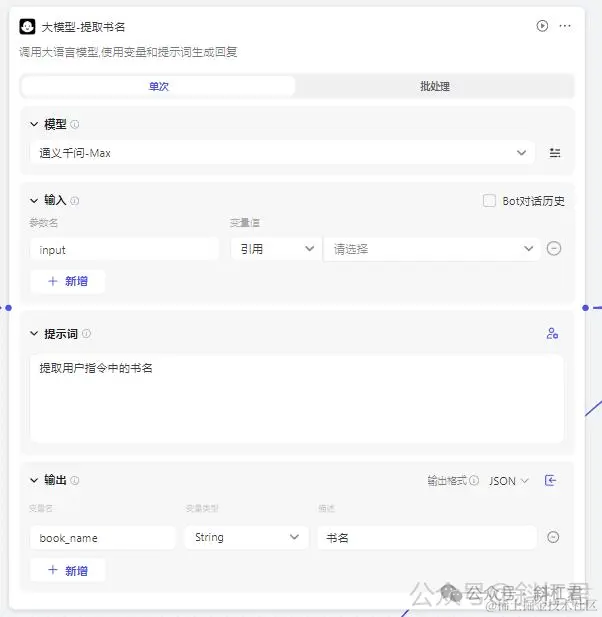Viewport: 602px width, 617px height.
Task: Click the import output structure icon
Action: coord(550,480)
